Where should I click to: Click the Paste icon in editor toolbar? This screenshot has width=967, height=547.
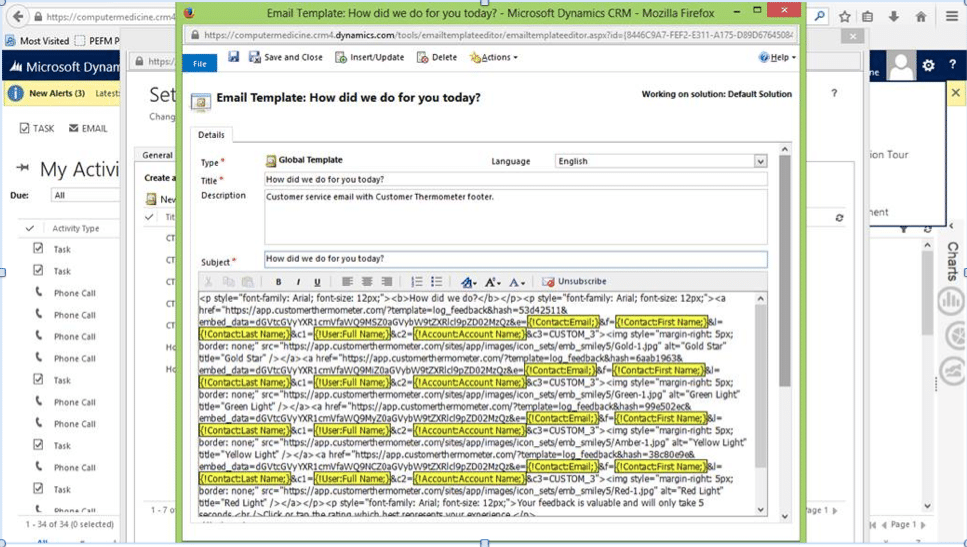pyautogui.click(x=248, y=282)
